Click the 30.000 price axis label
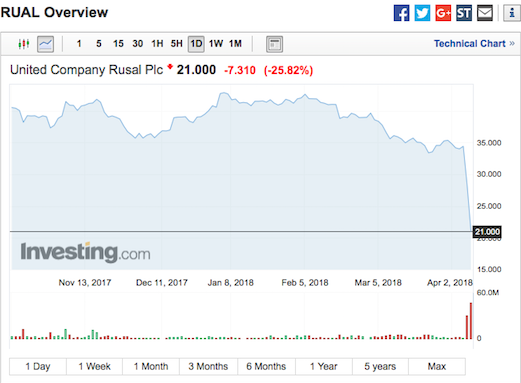The image size is (521, 383). coord(489,174)
